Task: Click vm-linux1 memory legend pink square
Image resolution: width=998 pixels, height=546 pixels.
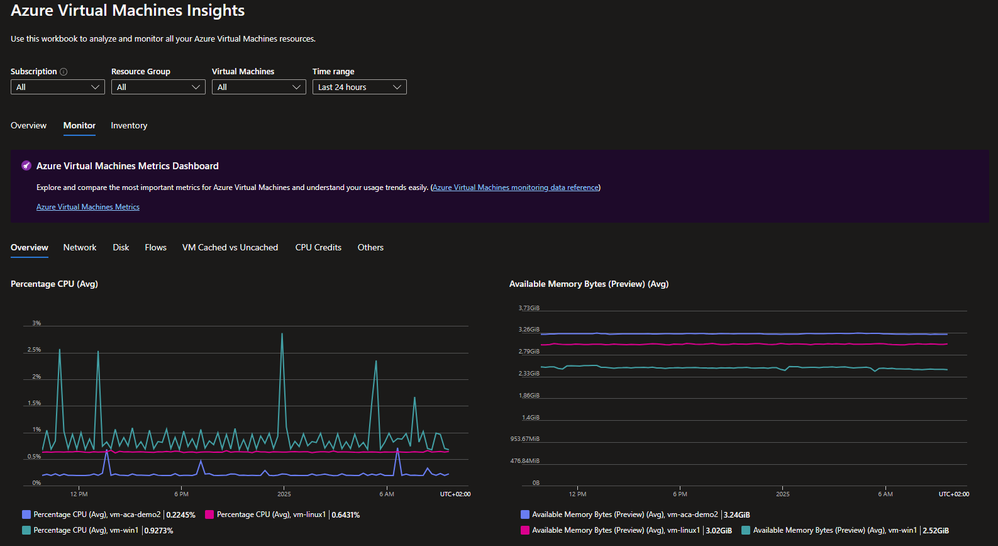Action: (x=525, y=530)
